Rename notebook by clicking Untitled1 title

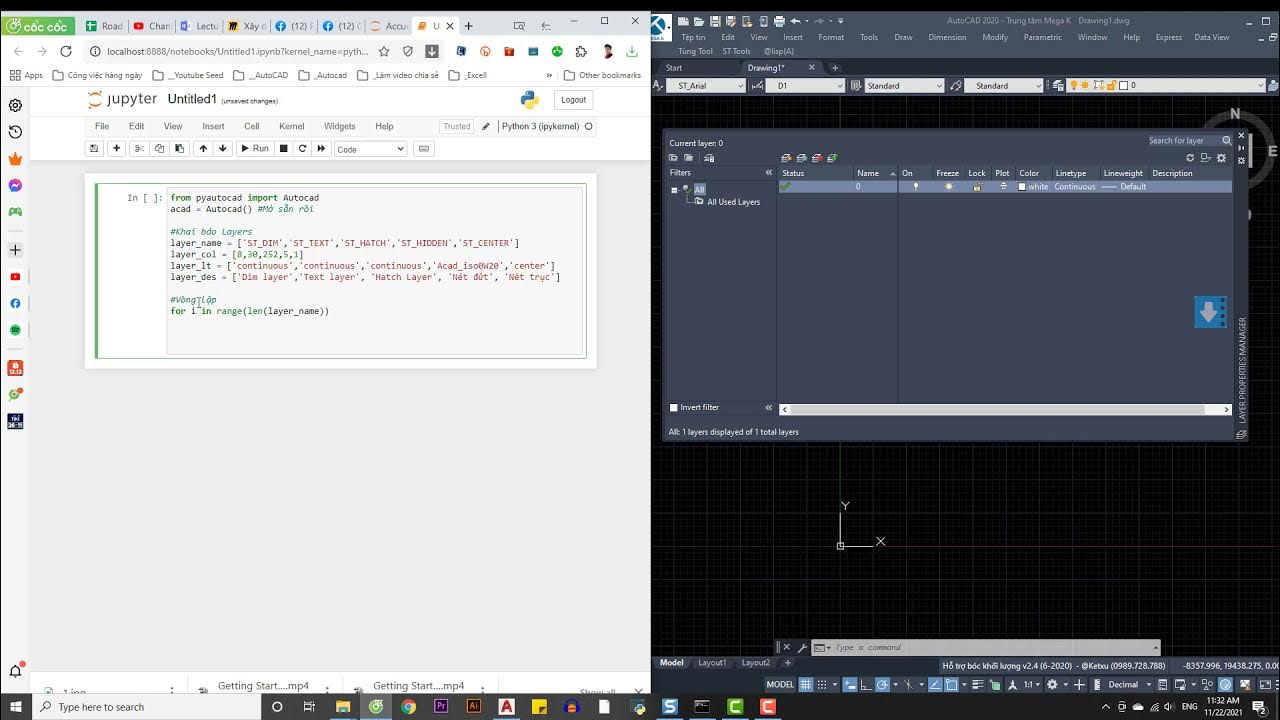[192, 99]
